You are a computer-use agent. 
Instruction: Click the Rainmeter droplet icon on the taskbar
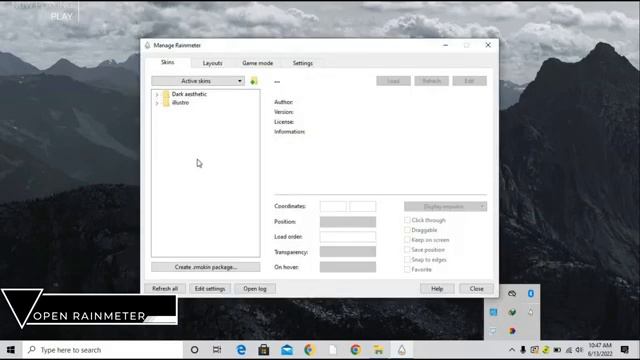click(x=402, y=350)
